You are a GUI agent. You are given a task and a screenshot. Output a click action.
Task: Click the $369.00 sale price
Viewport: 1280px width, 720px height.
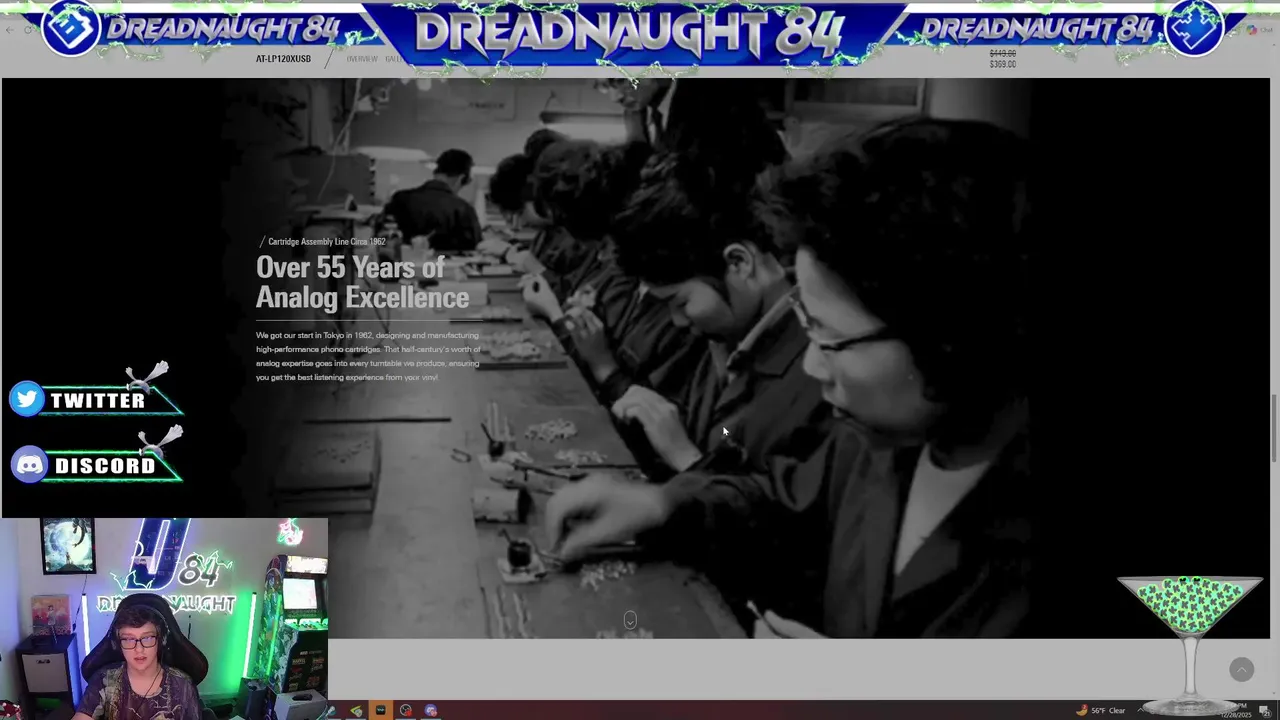(1002, 64)
